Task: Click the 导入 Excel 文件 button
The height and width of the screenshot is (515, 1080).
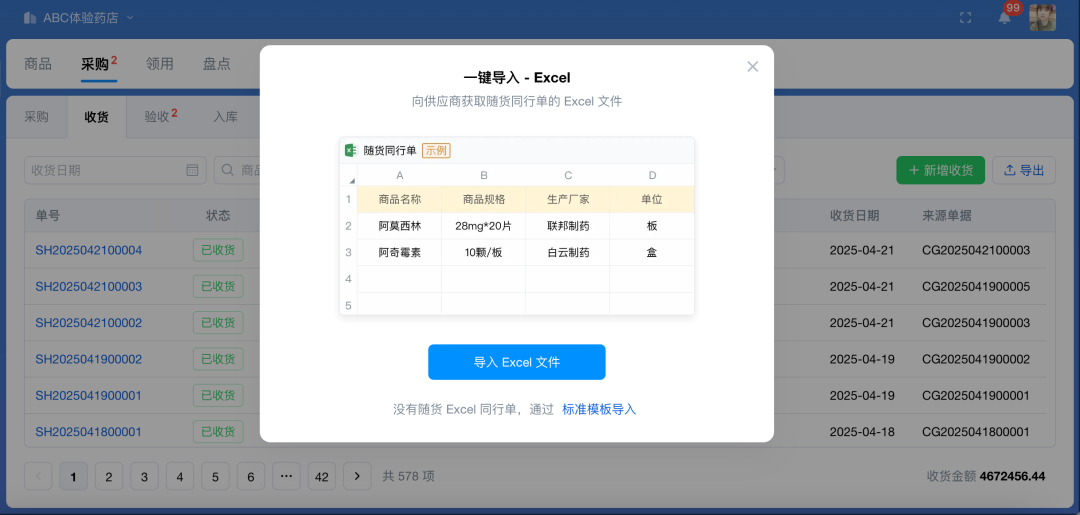Action: (516, 362)
